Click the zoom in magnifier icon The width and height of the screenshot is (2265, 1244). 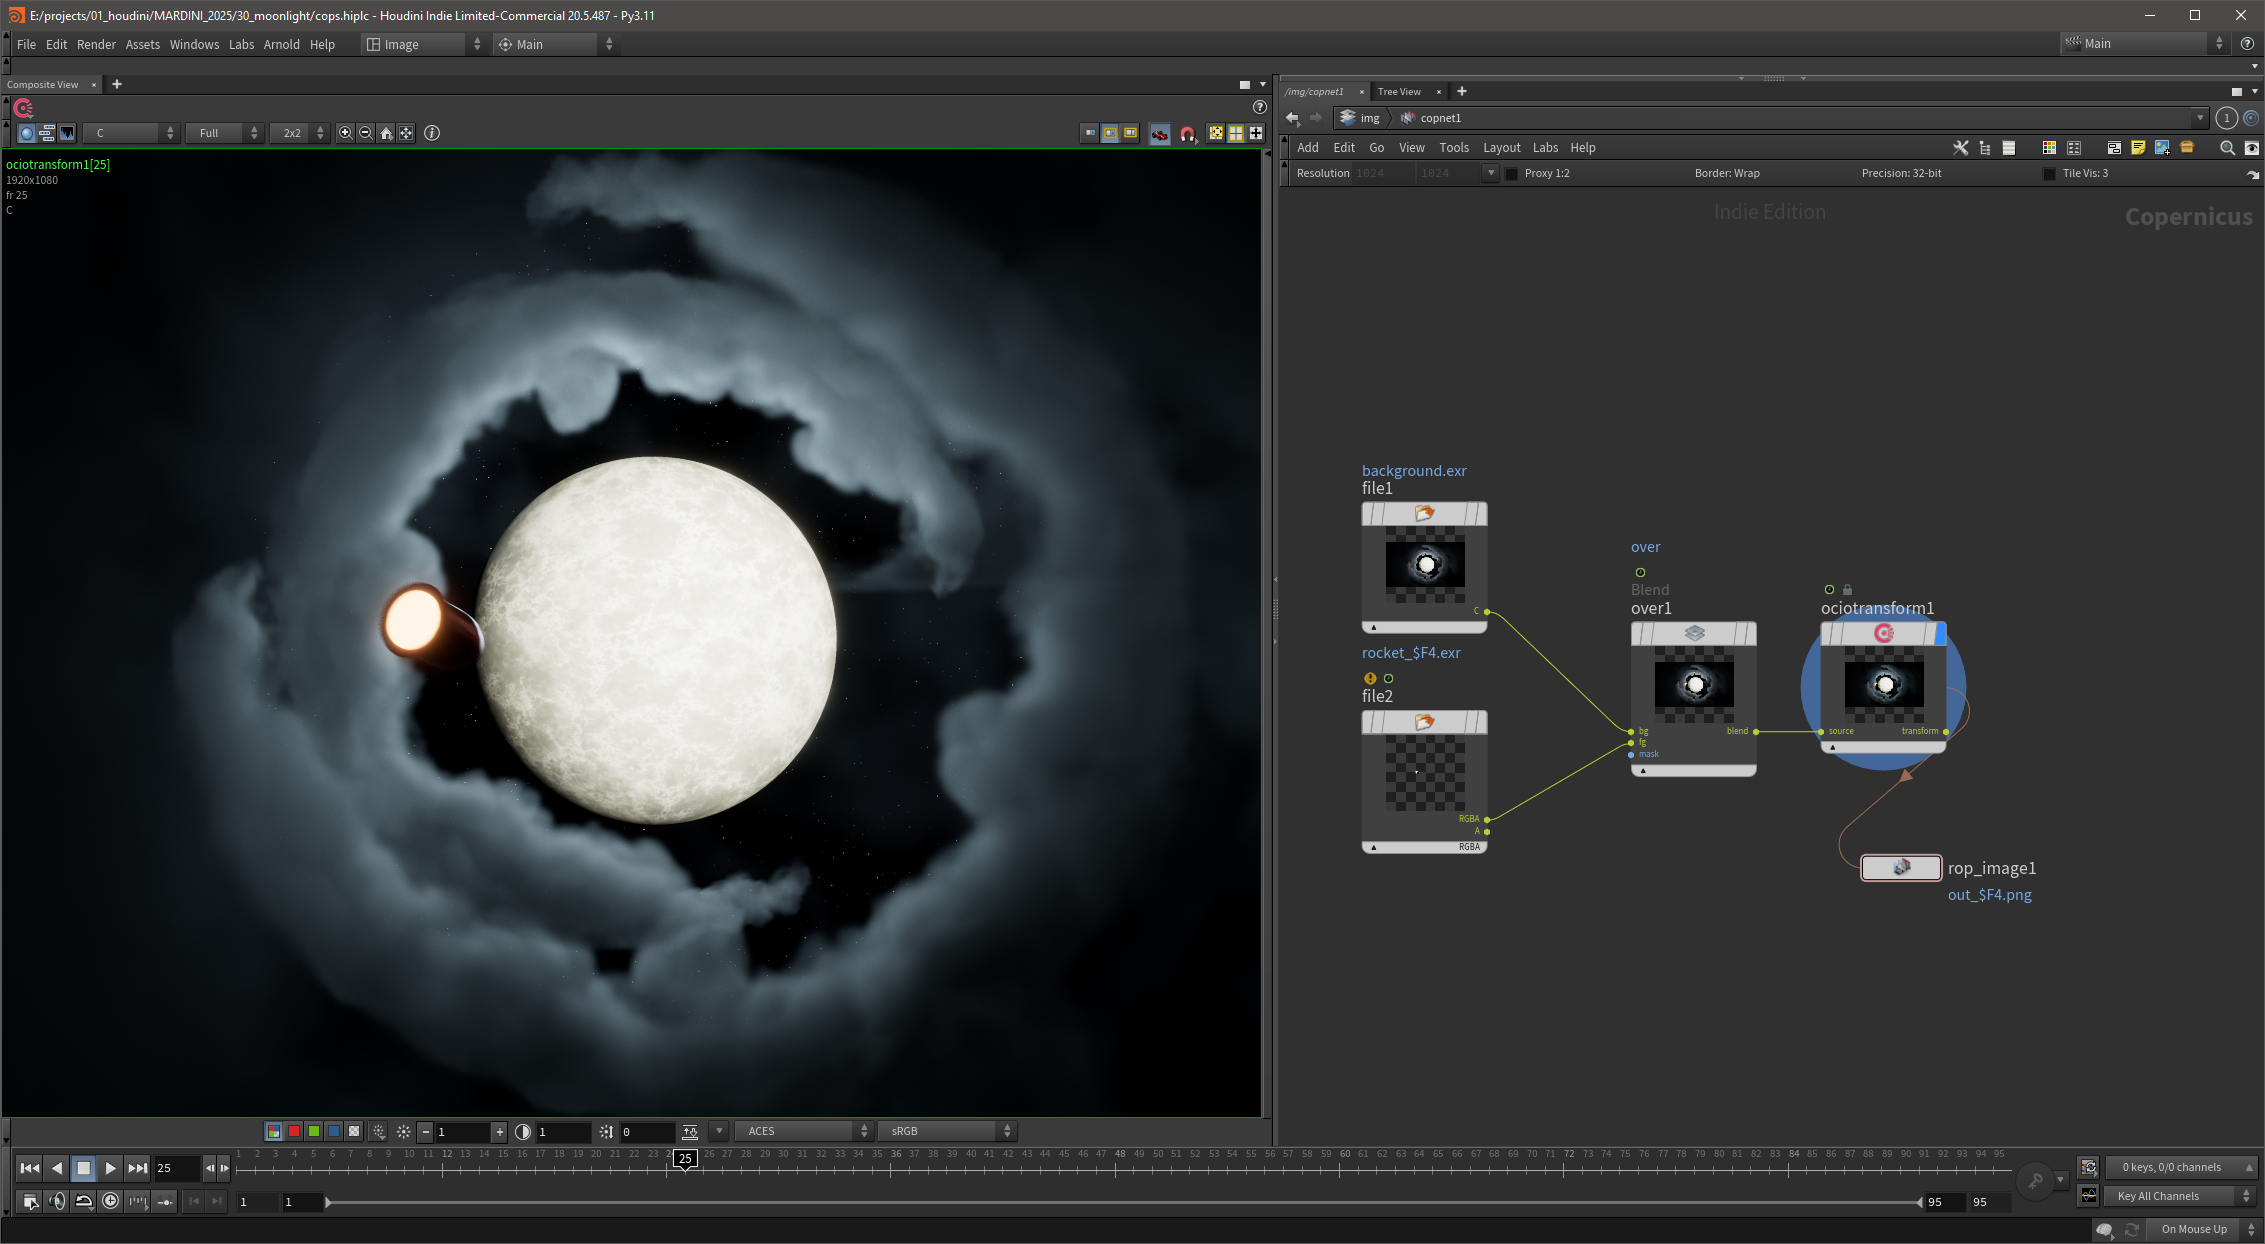tap(345, 133)
